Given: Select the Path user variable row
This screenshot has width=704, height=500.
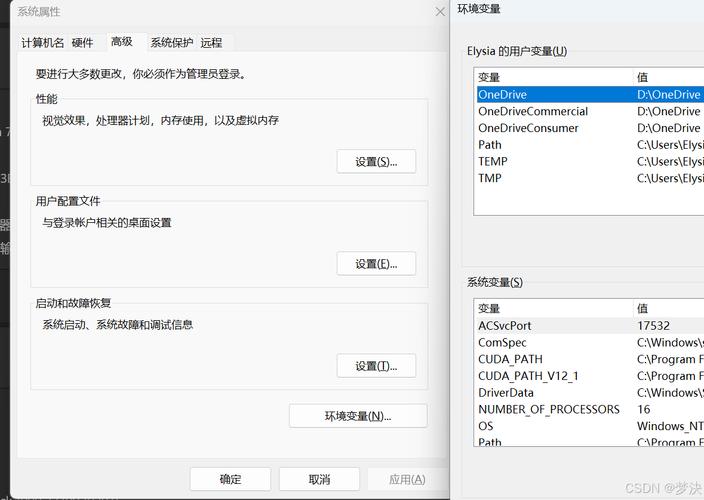Looking at the screenshot, I should point(590,145).
